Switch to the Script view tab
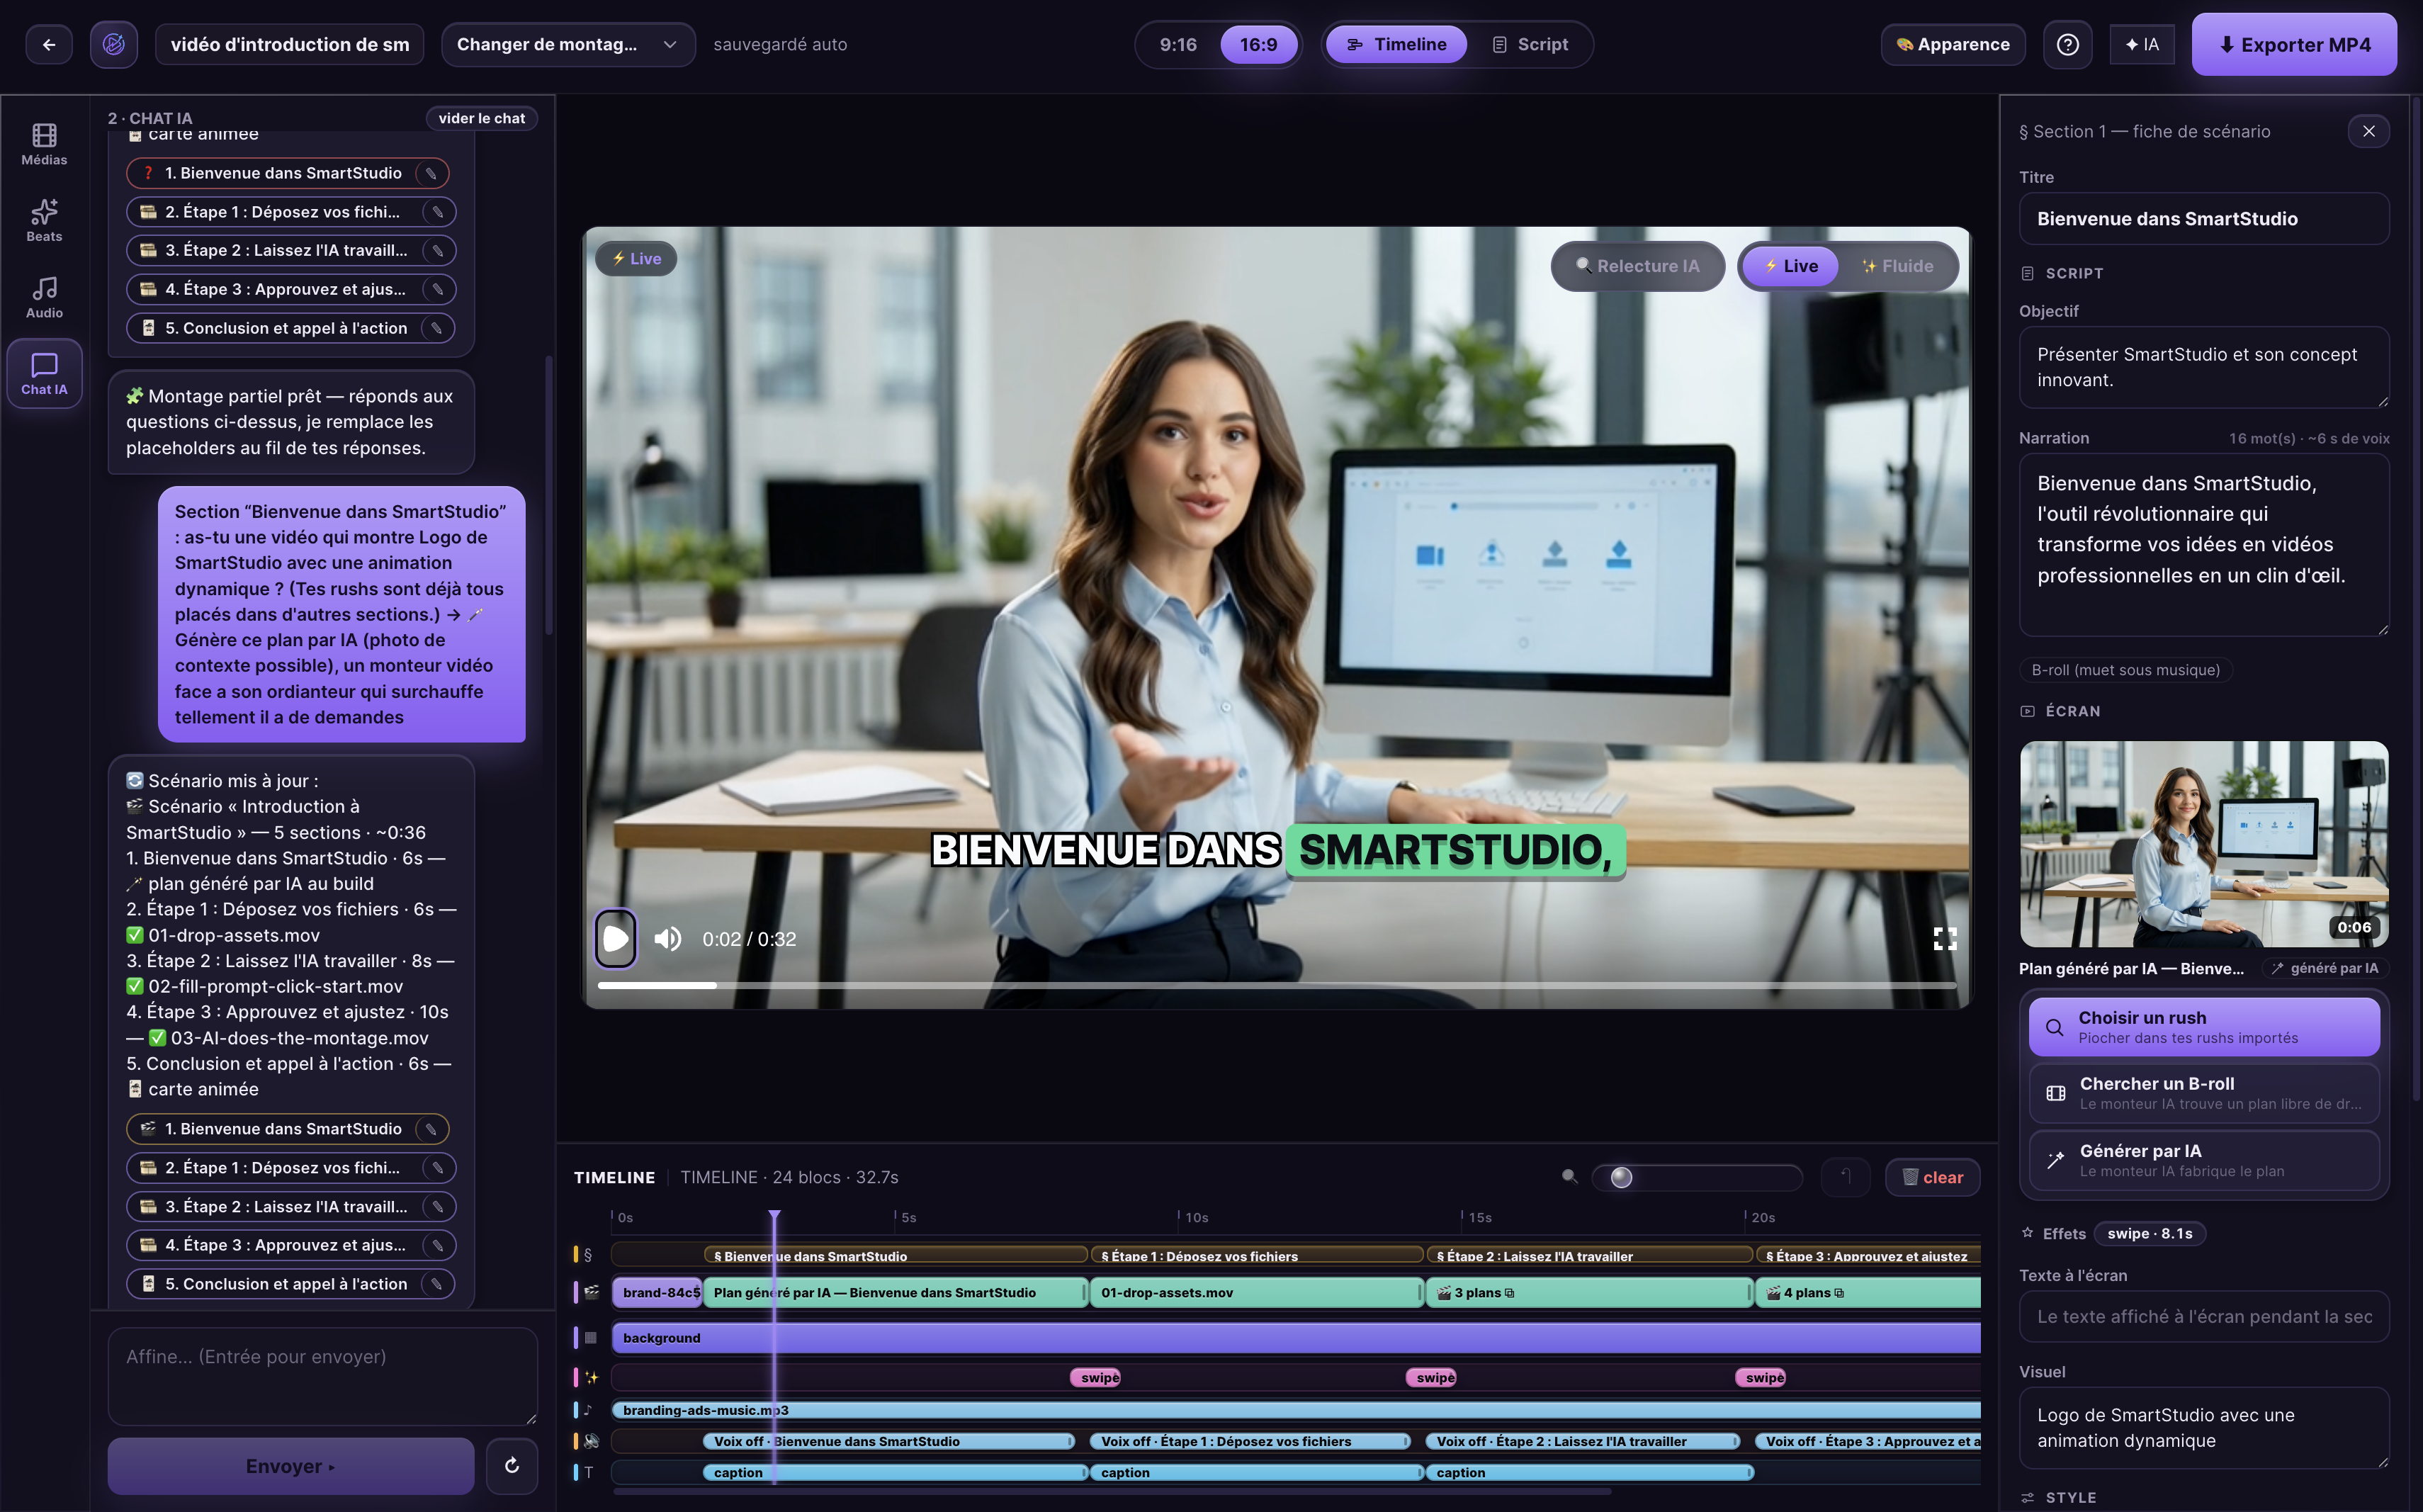Viewport: 2423px width, 1512px height. [x=1530, y=44]
